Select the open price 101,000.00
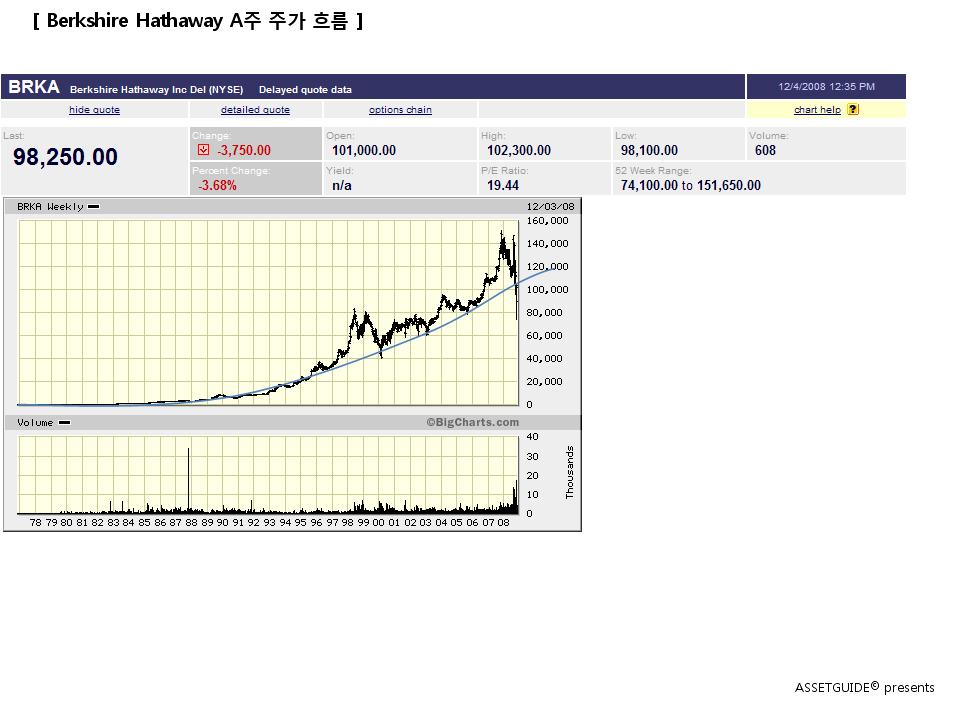Viewport: 959px width, 717px height. pos(364,150)
